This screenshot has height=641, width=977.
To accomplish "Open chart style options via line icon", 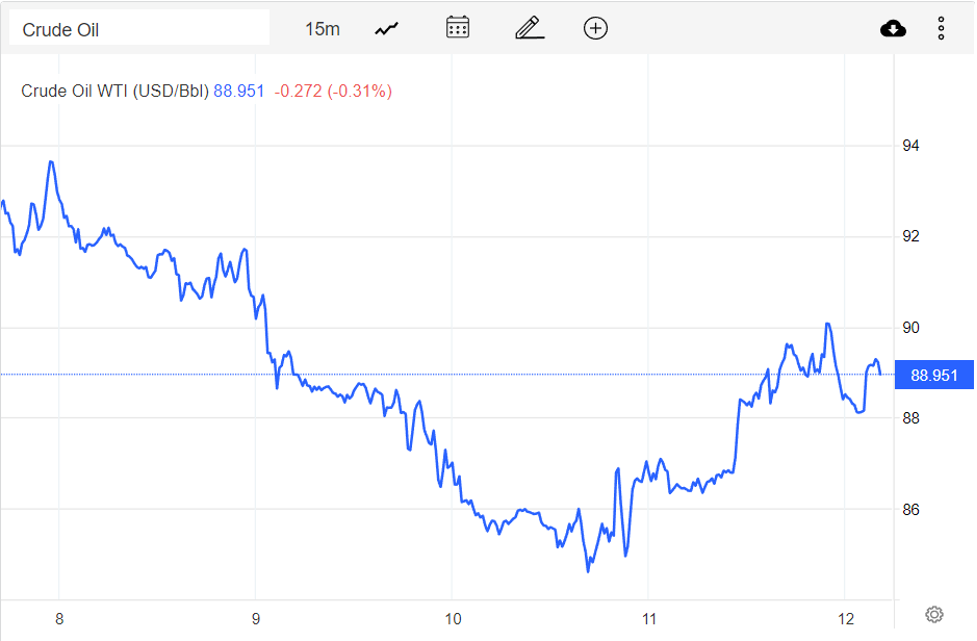I will coord(386,27).
